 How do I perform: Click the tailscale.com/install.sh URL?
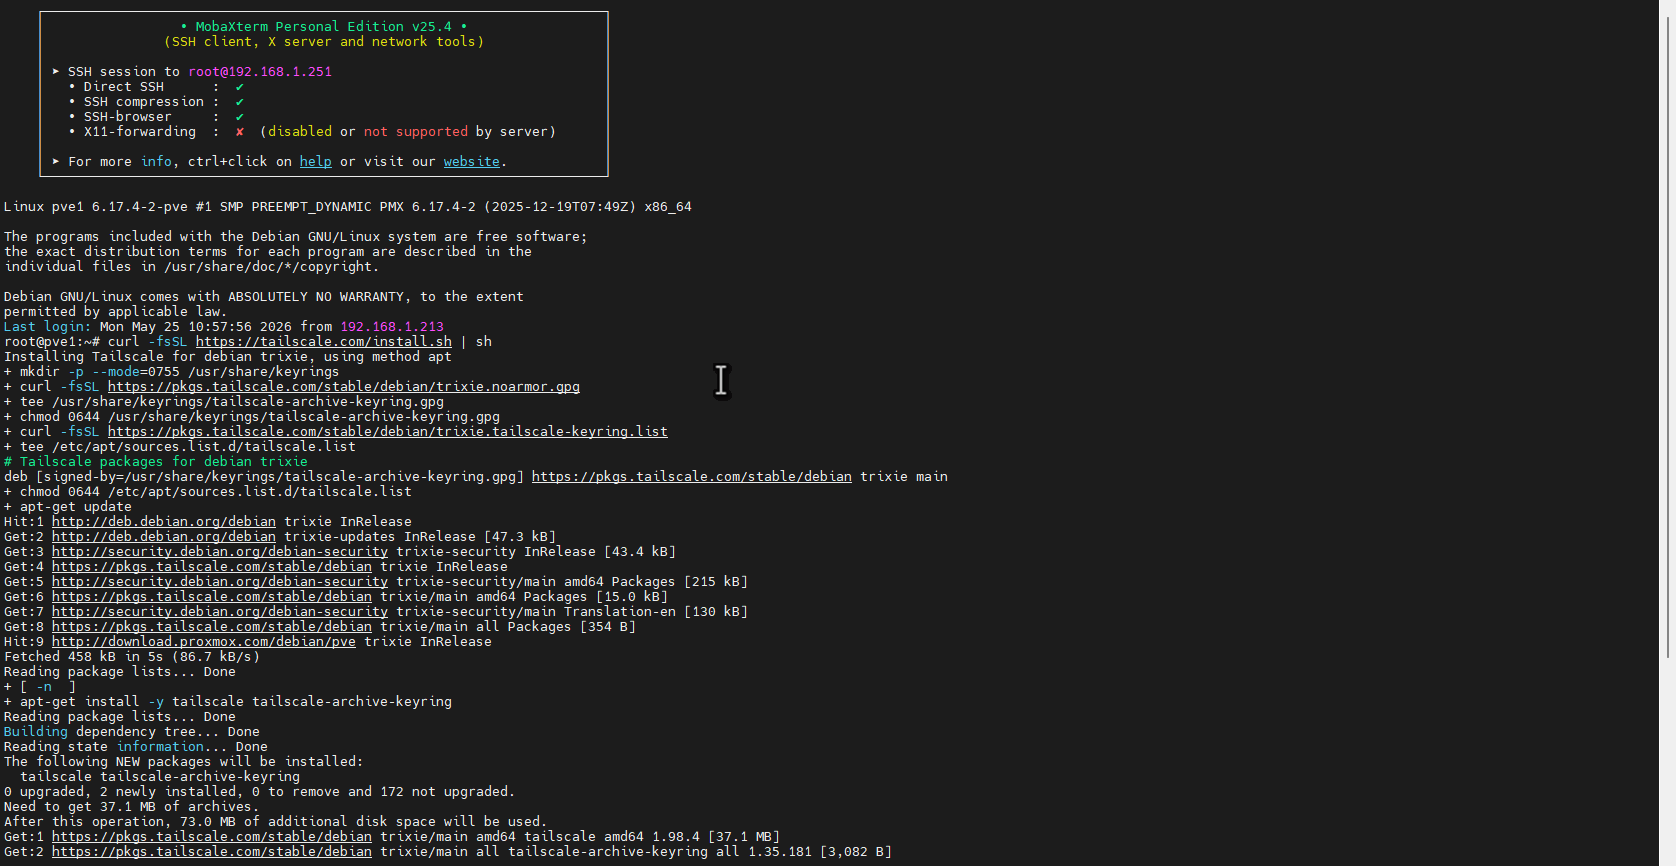324,342
